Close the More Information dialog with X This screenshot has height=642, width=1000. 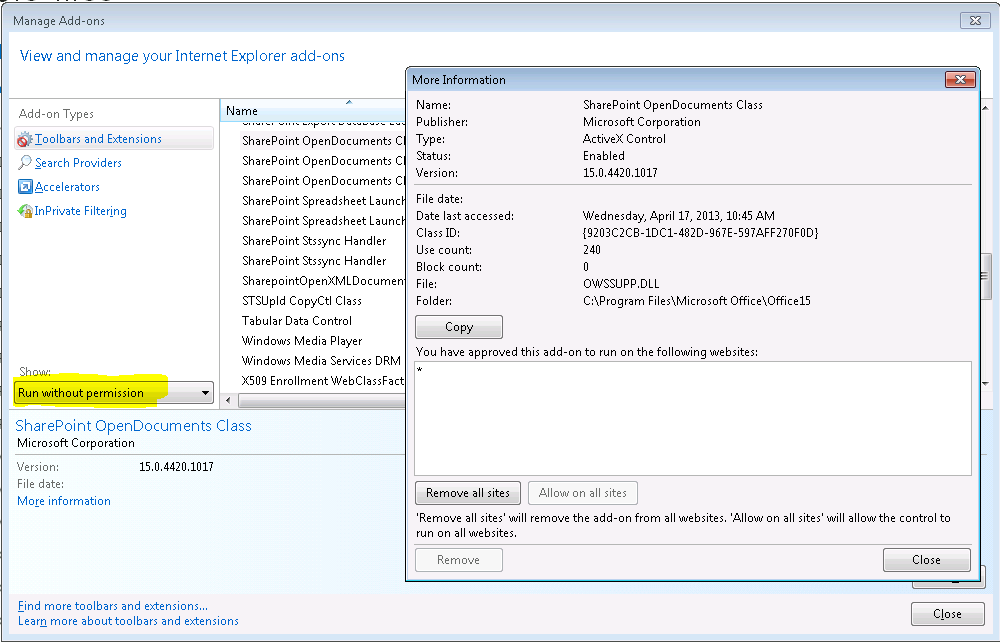[x=960, y=80]
